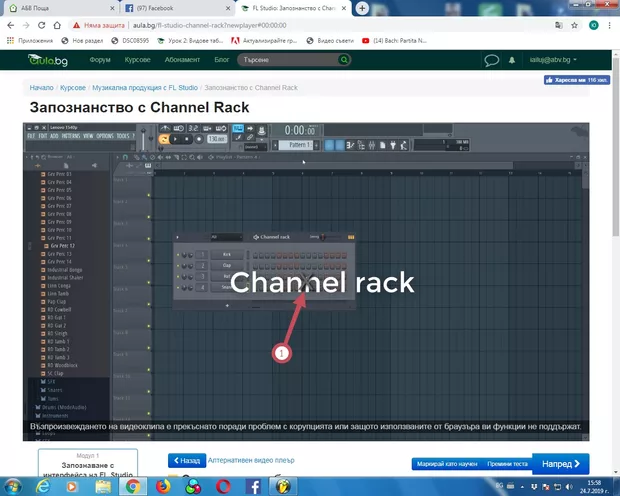Viewport: 620px width, 496px height.
Task: Click the Назад button
Action: (x=187, y=461)
